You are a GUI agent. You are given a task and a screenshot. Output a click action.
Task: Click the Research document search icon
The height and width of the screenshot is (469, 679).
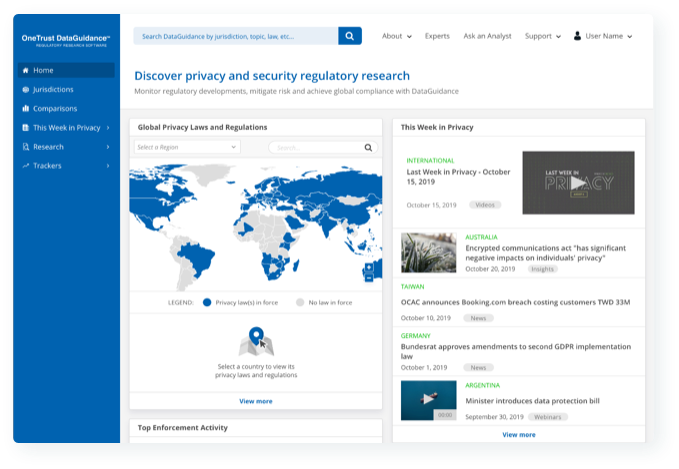click(x=26, y=147)
